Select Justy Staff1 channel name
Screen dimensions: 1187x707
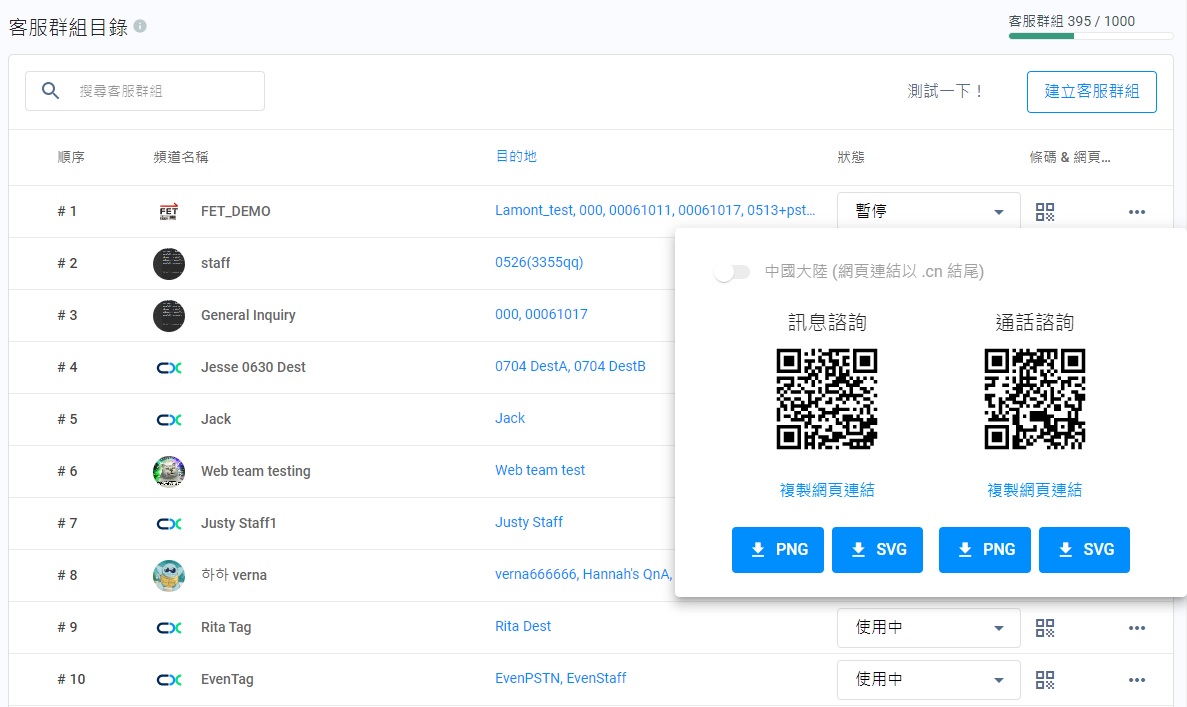pos(238,524)
